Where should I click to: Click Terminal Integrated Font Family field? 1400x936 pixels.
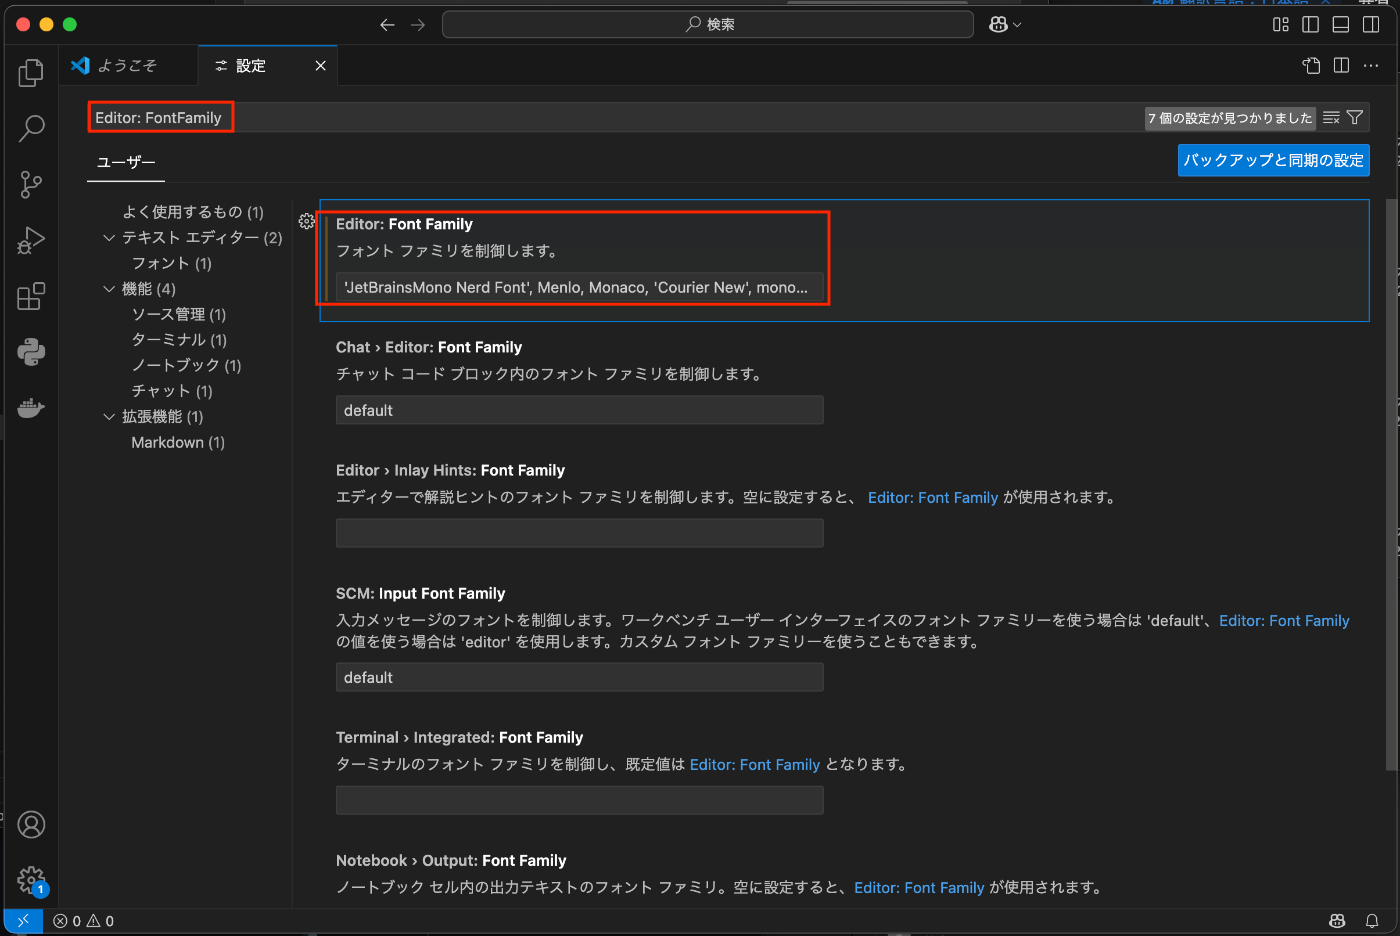[x=579, y=800]
